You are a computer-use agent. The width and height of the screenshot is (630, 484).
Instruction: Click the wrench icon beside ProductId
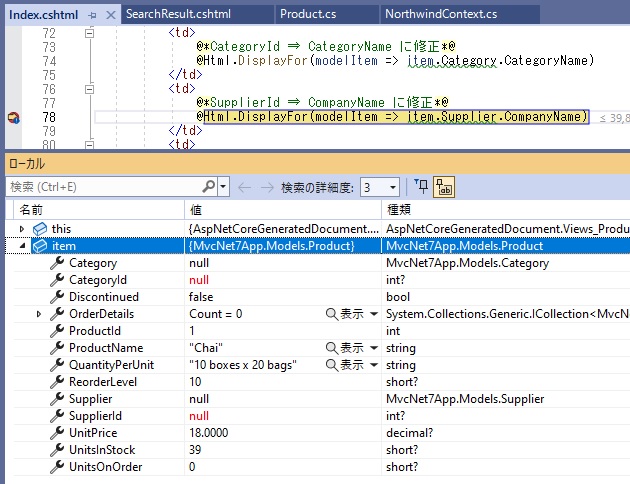57,331
